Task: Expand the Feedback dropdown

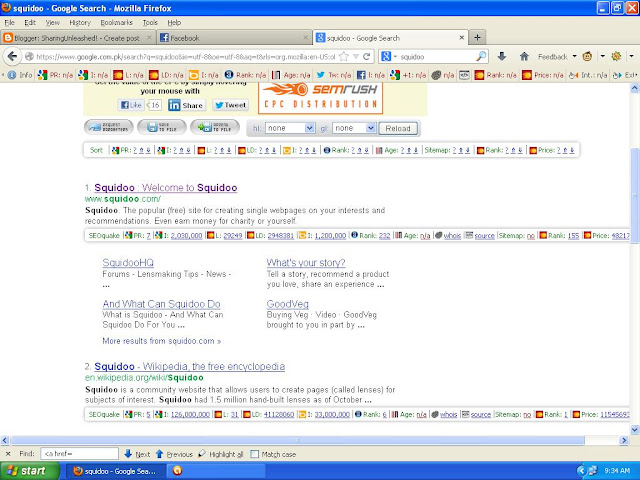Action: [574, 56]
